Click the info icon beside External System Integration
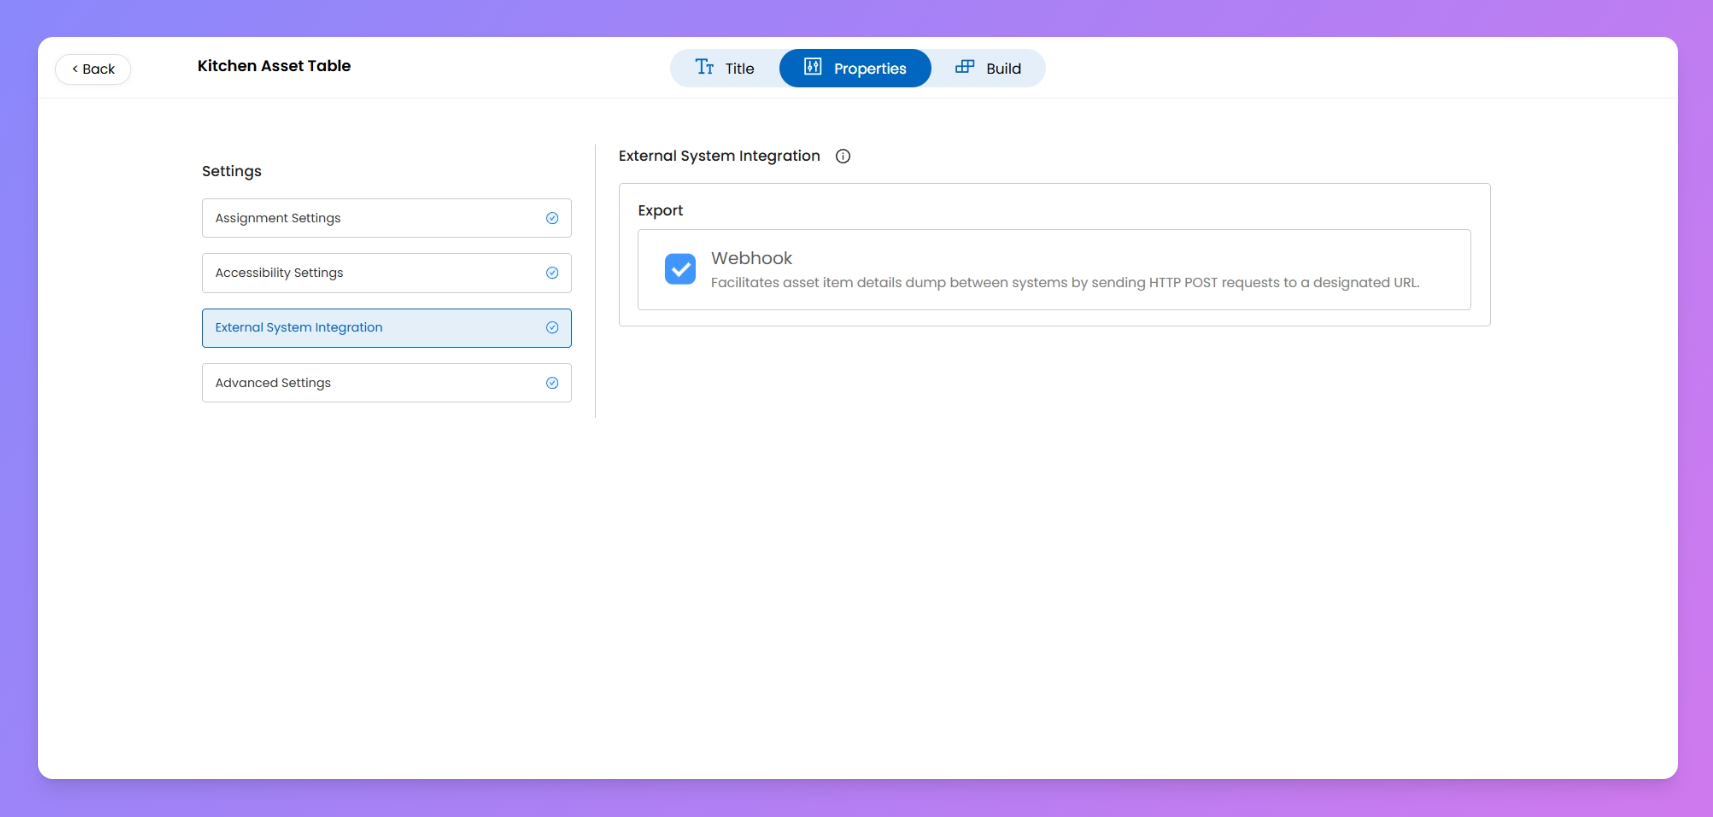Viewport: 1713px width, 817px height. (x=843, y=156)
